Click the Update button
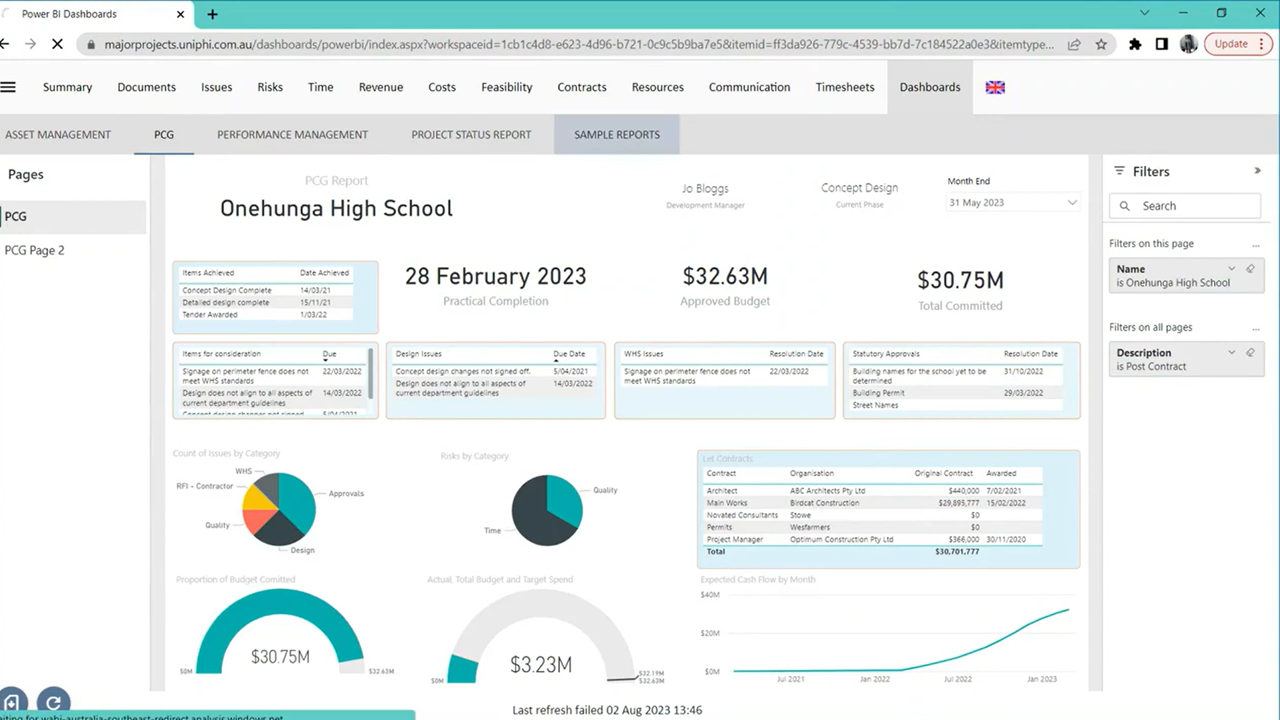The height and width of the screenshot is (720, 1280). pyautogui.click(x=1231, y=44)
